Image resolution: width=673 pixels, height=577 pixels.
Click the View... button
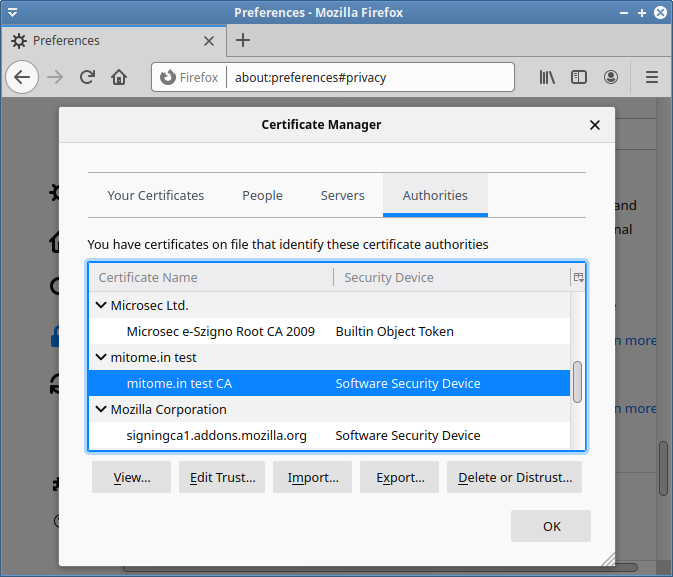click(131, 477)
